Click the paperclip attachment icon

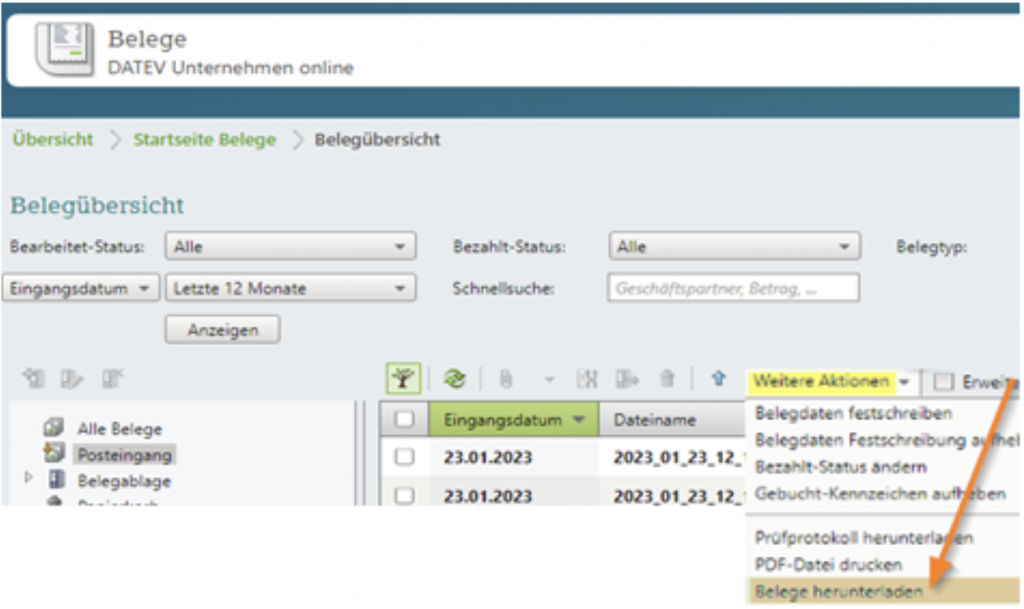pos(506,380)
